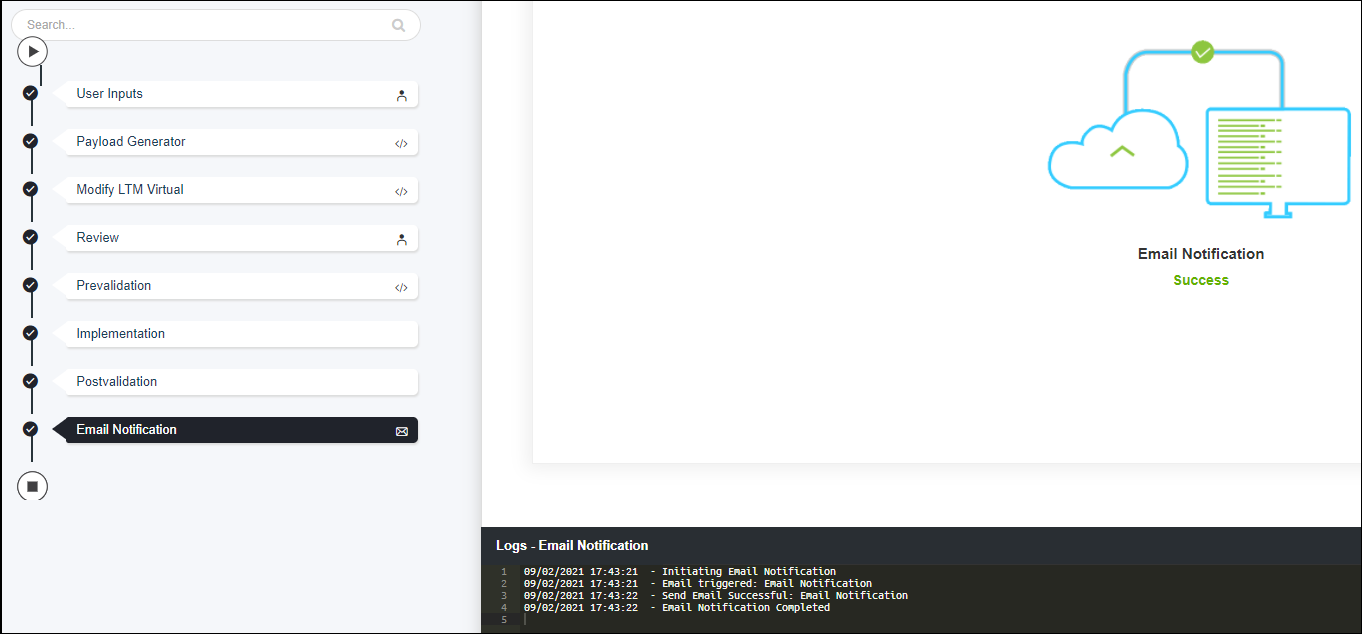Click the checkmark node beside Postvalidation
1362x634 pixels.
pos(31,381)
